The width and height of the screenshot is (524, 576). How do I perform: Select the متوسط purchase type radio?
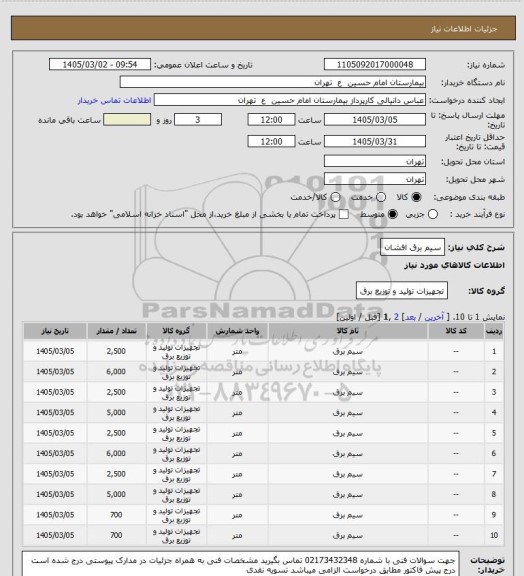(x=393, y=214)
